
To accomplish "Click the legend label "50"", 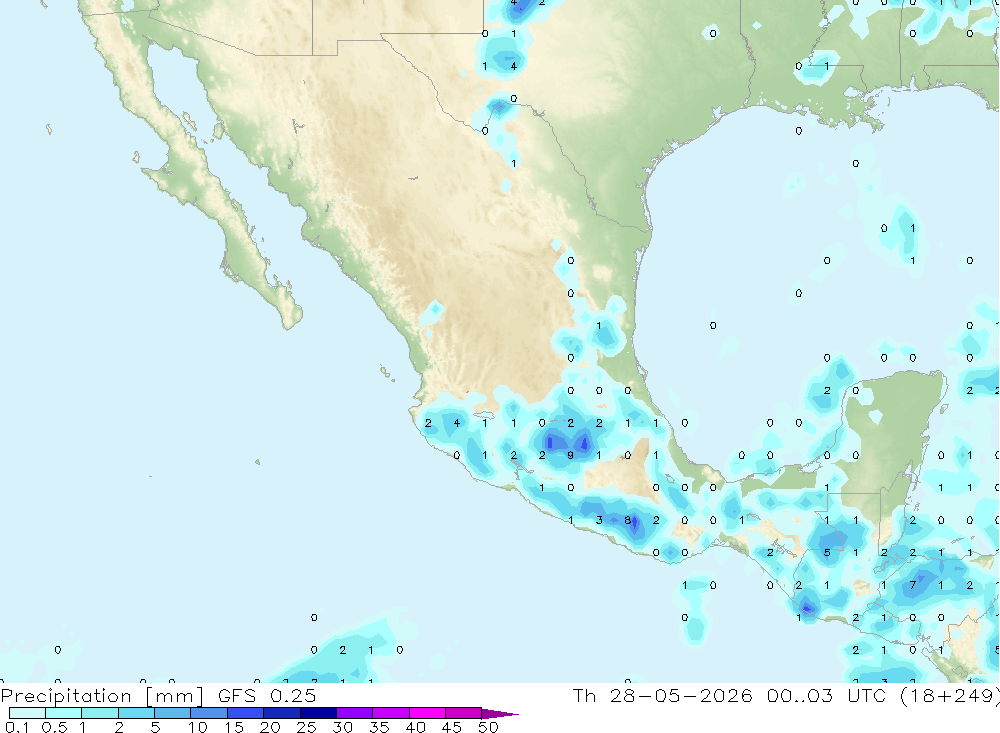I will tap(488, 727).
